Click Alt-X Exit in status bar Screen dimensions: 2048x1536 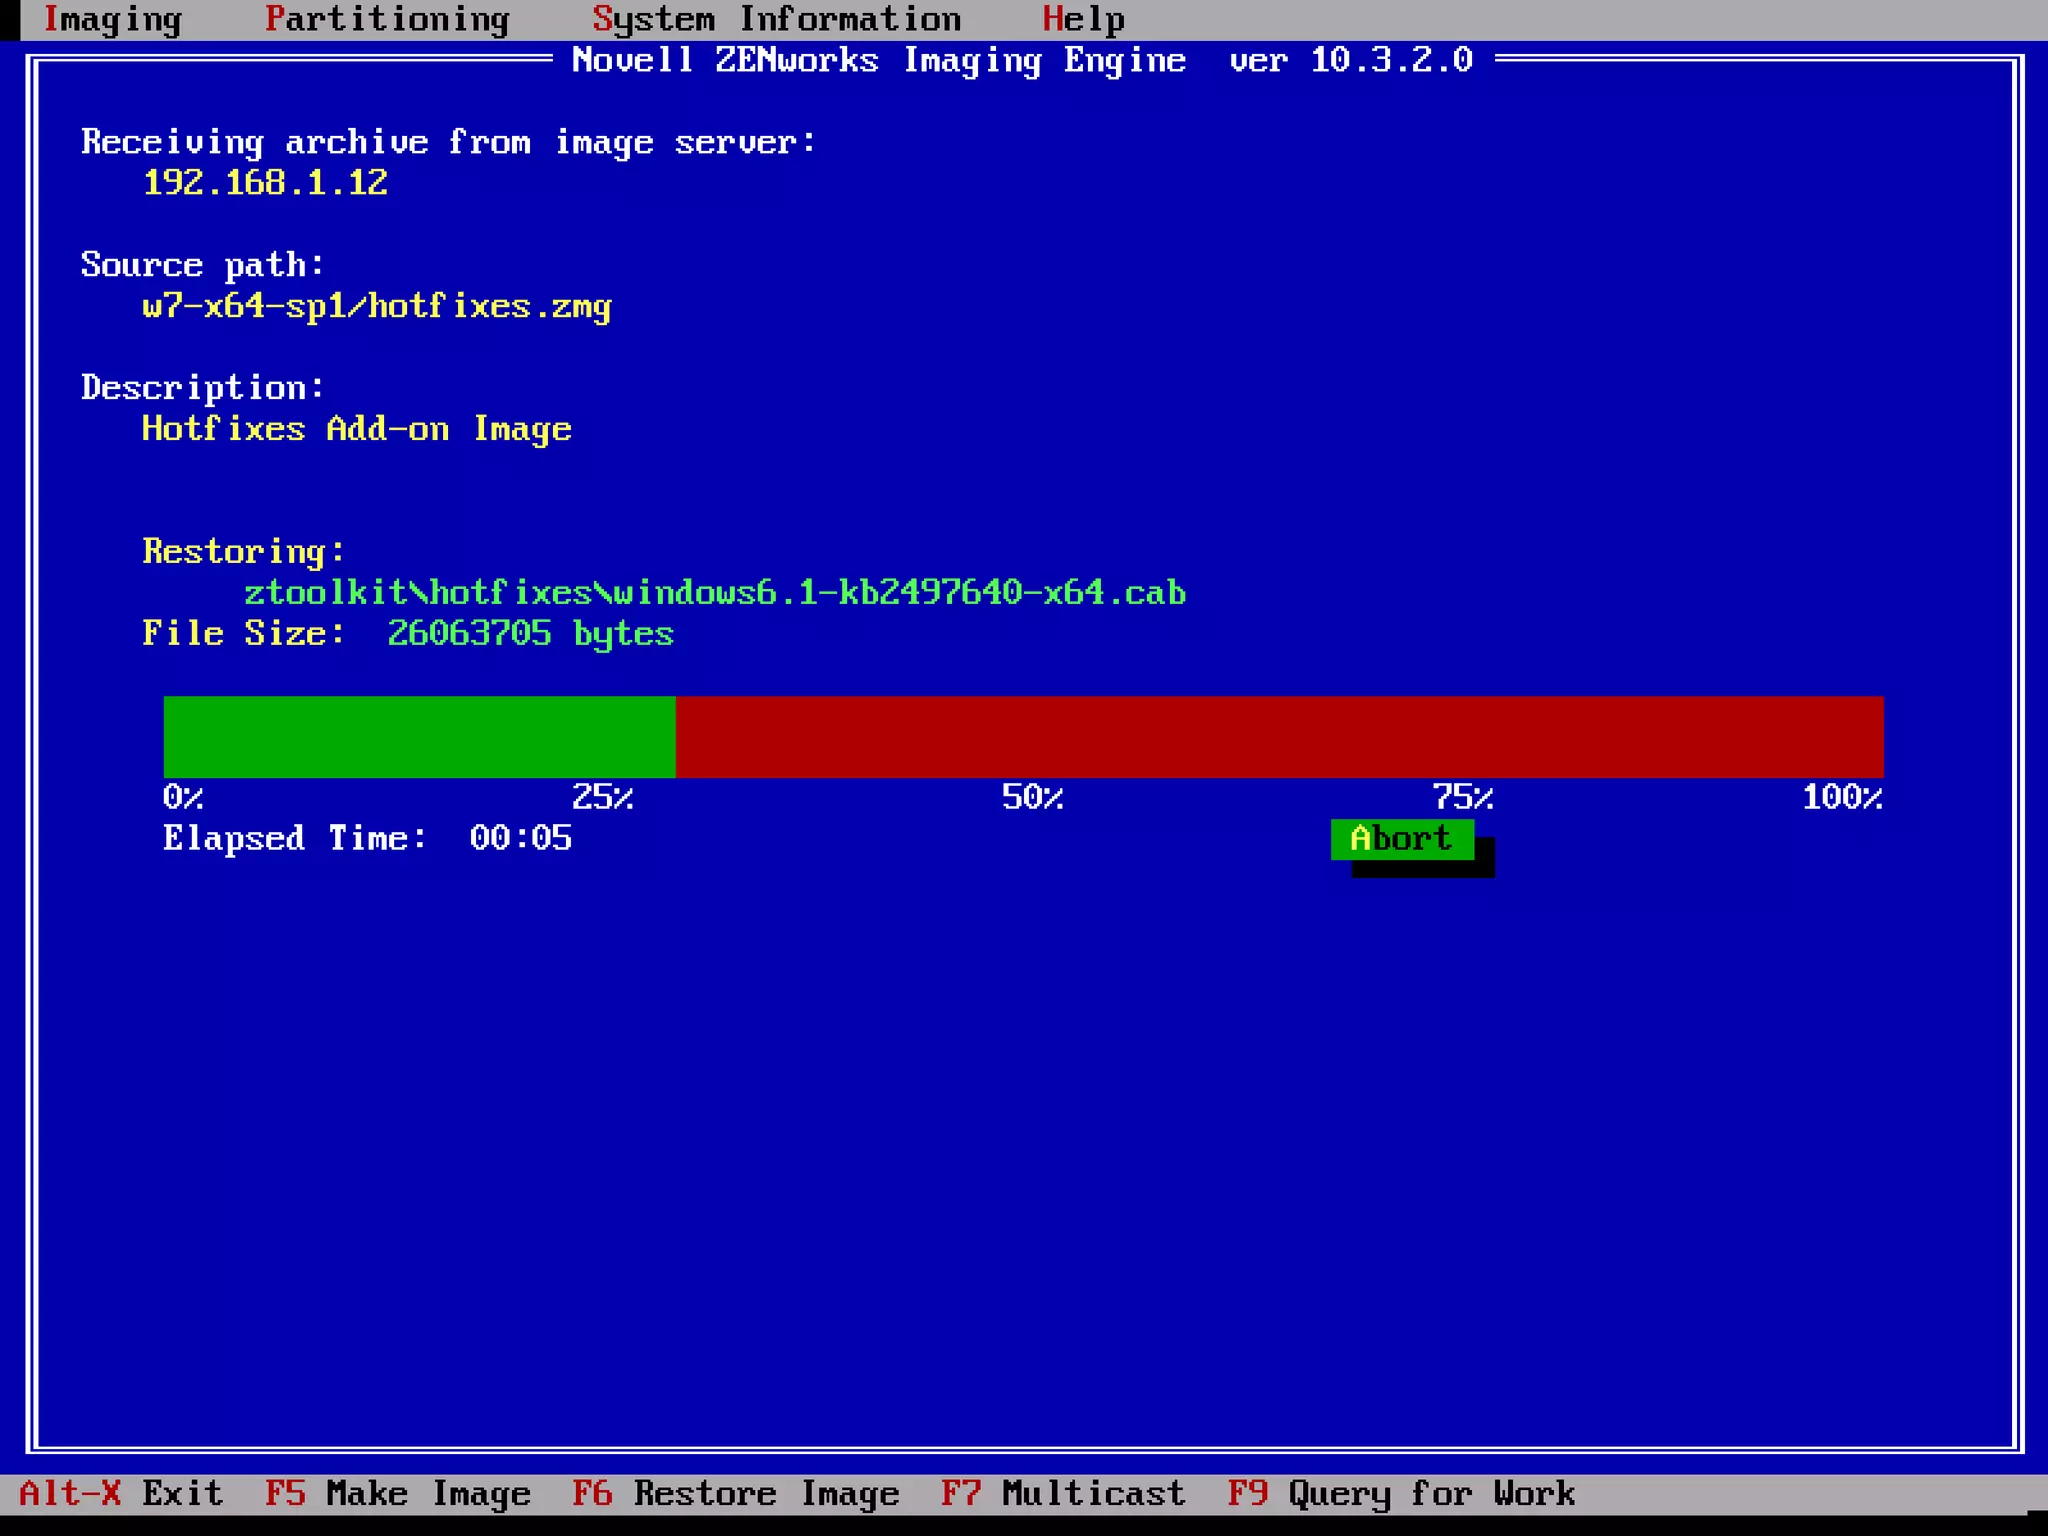[x=121, y=1493]
